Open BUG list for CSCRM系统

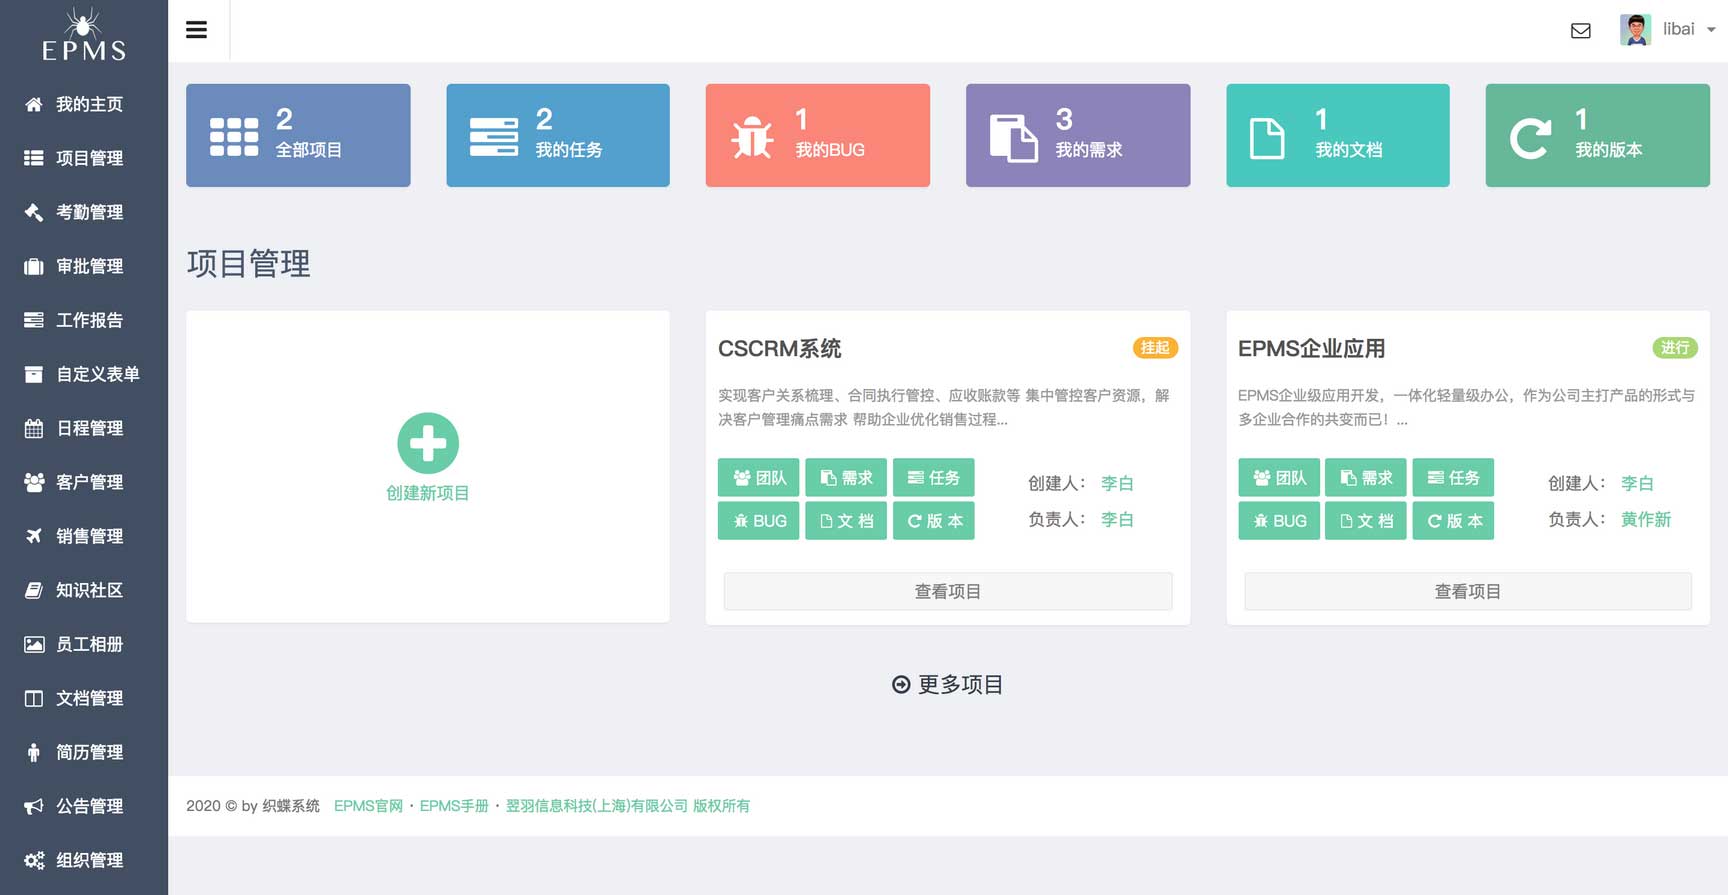[759, 521]
